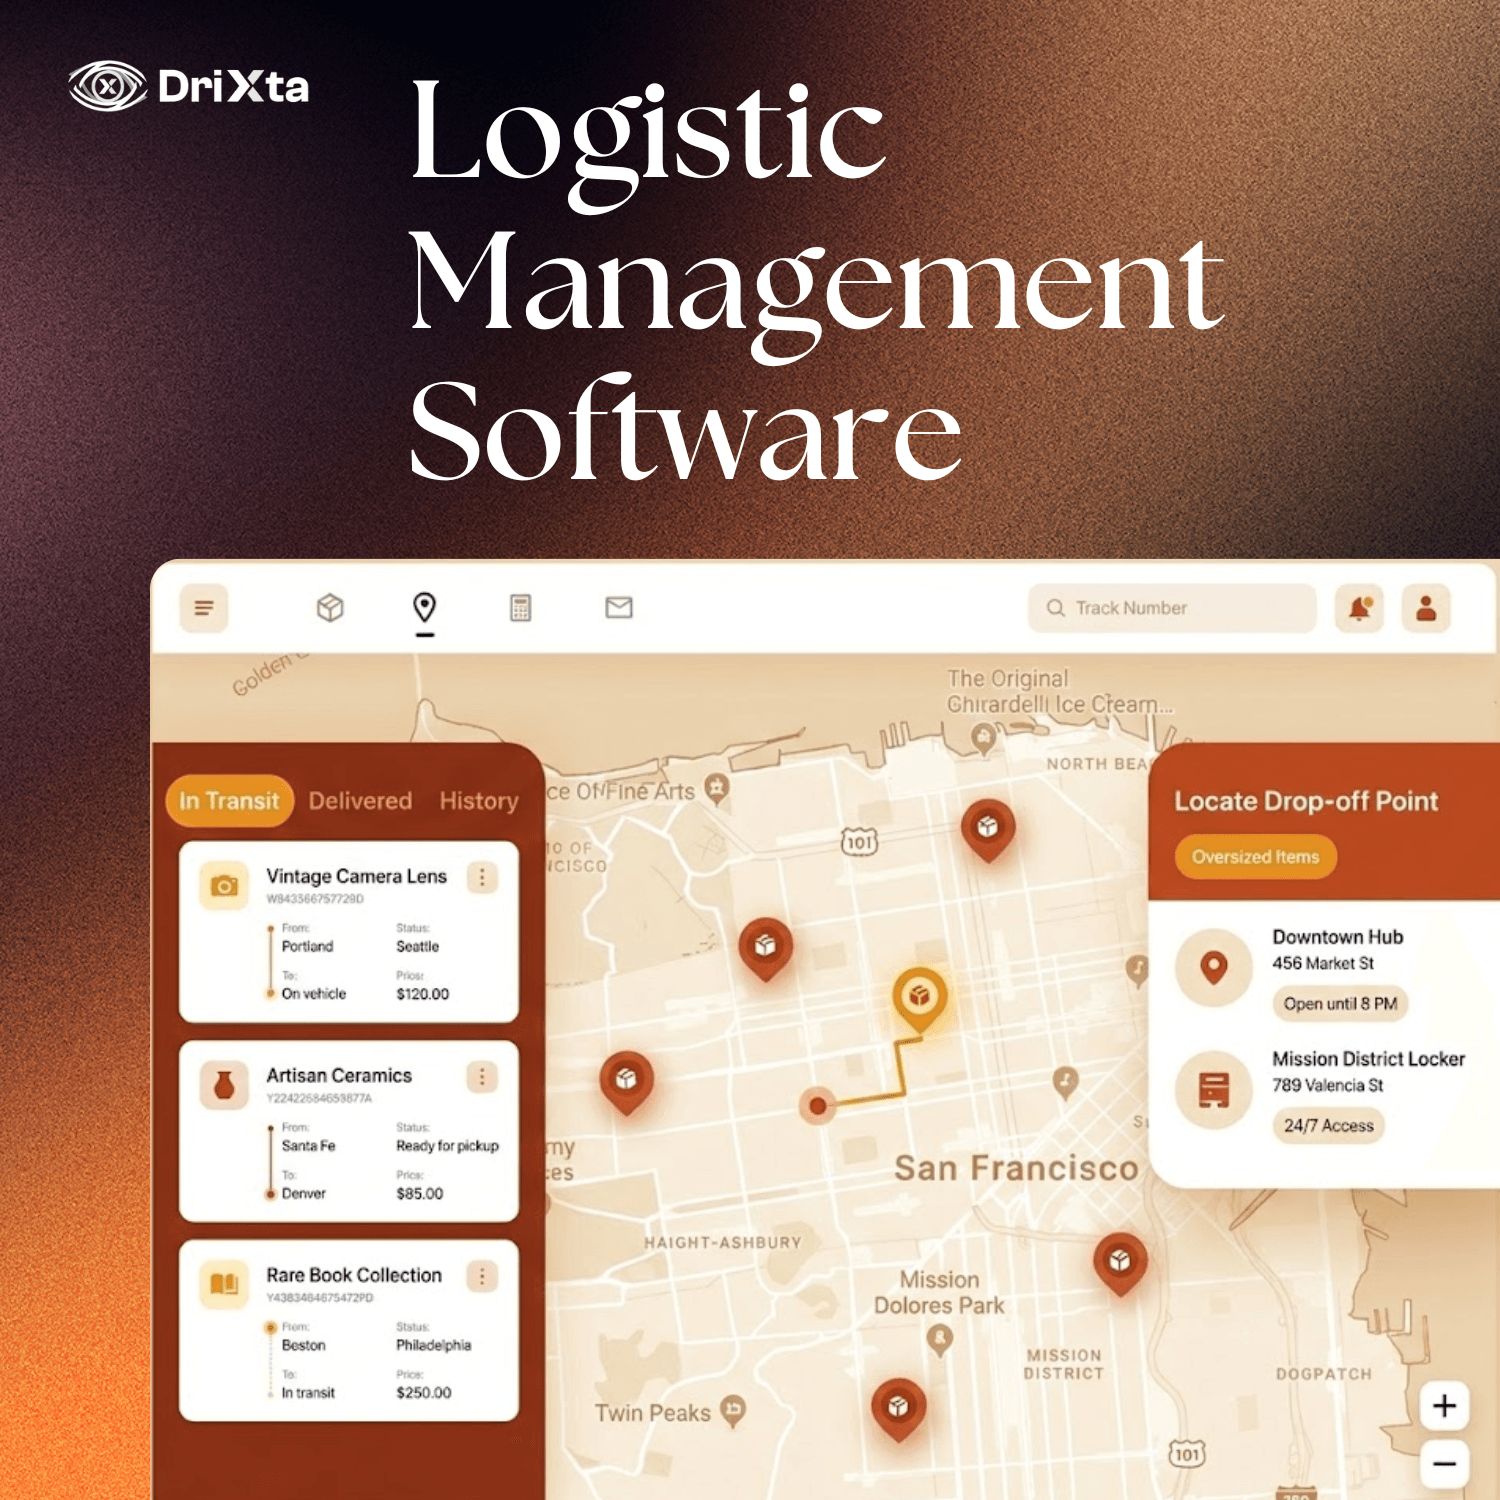Select the Rare Book Collection title
This screenshot has width=1500, height=1500.
point(354,1275)
